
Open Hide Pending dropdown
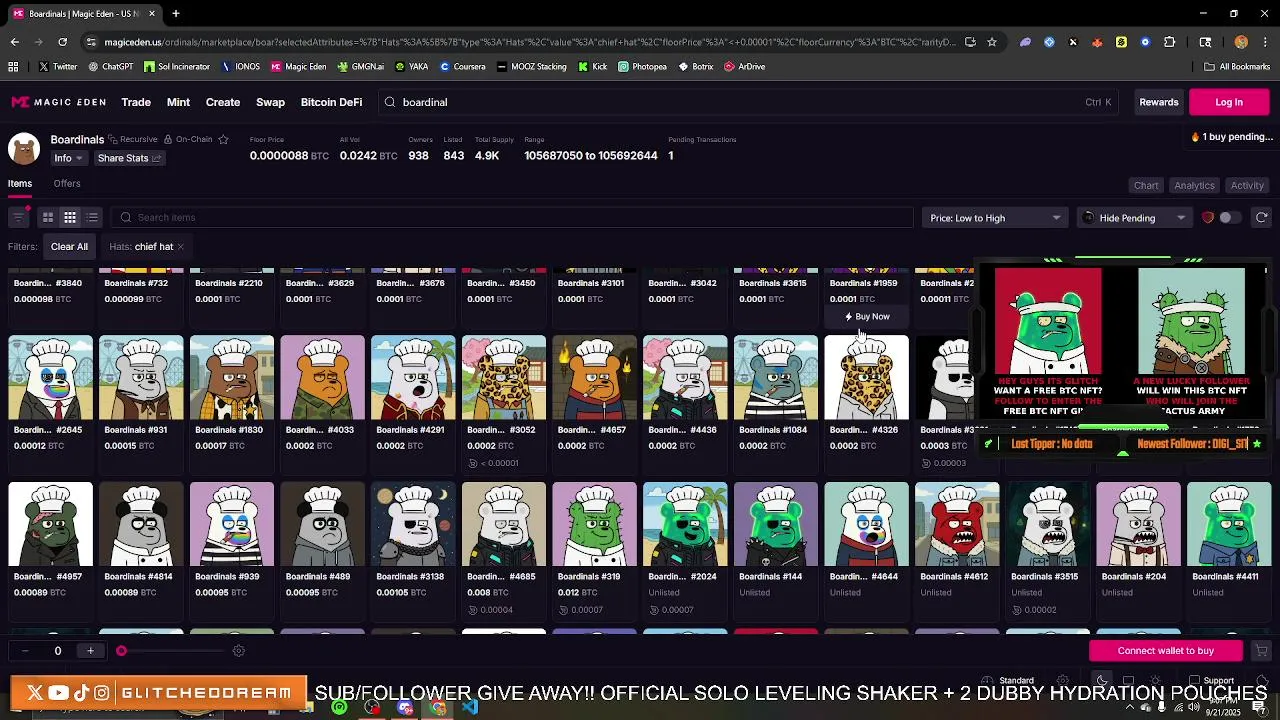[x=1136, y=218]
